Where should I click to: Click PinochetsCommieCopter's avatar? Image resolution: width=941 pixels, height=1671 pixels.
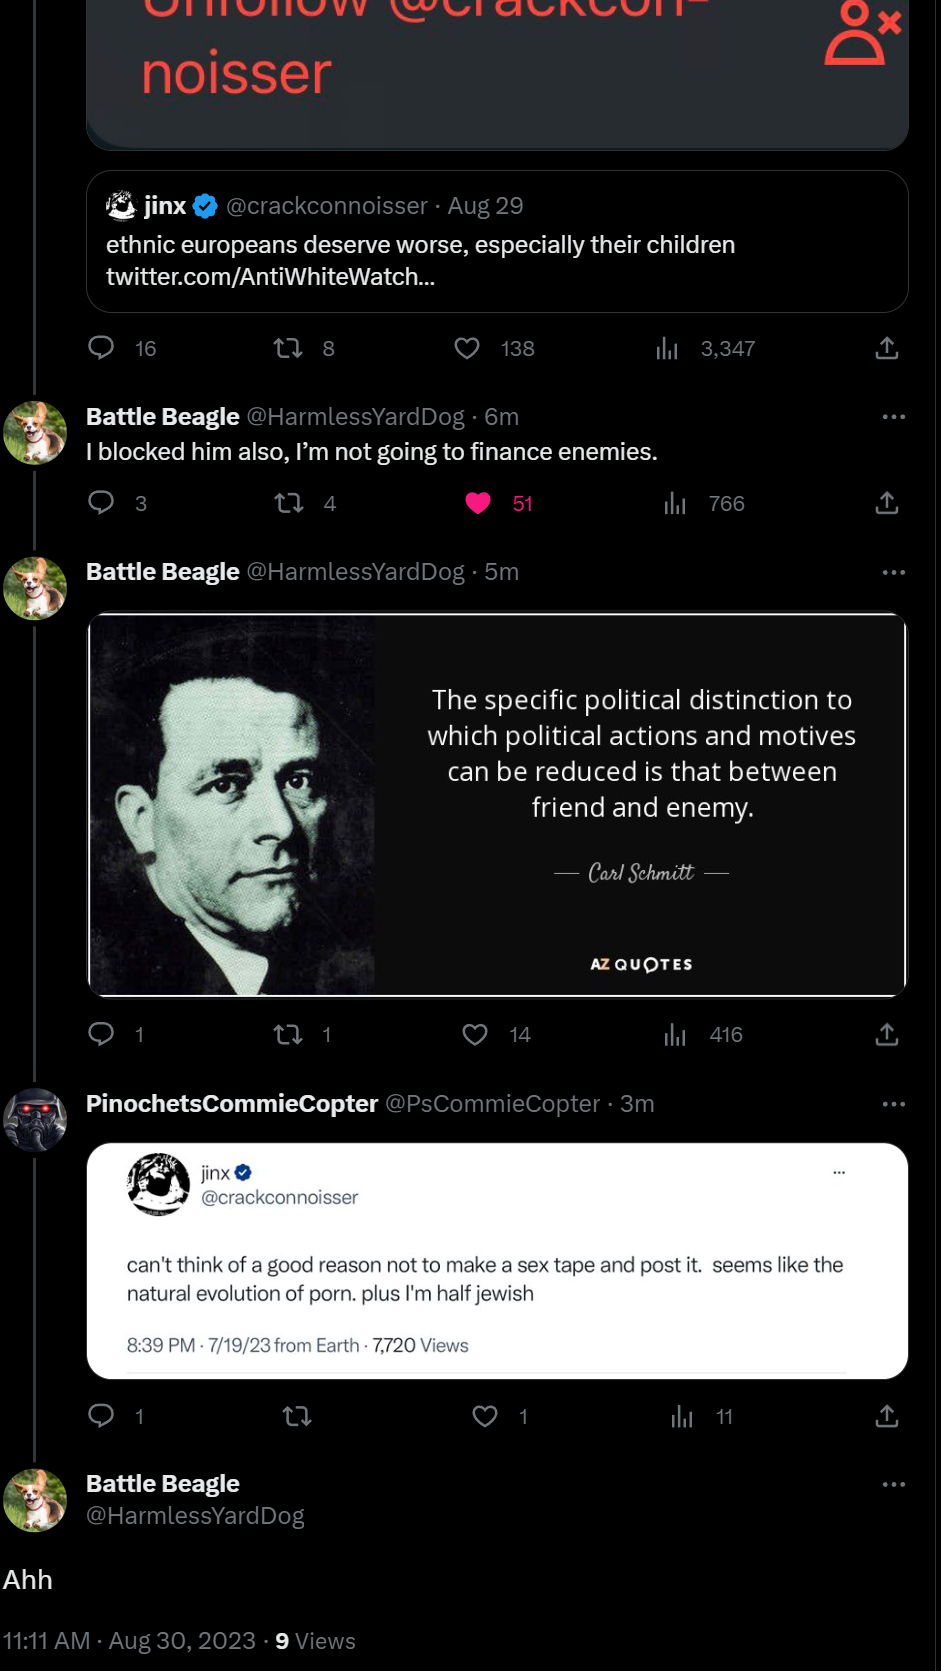coord(35,1120)
